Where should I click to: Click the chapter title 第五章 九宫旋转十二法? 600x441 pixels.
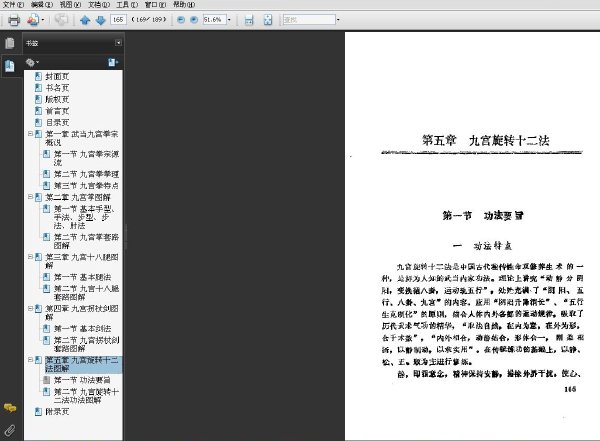[x=486, y=140]
